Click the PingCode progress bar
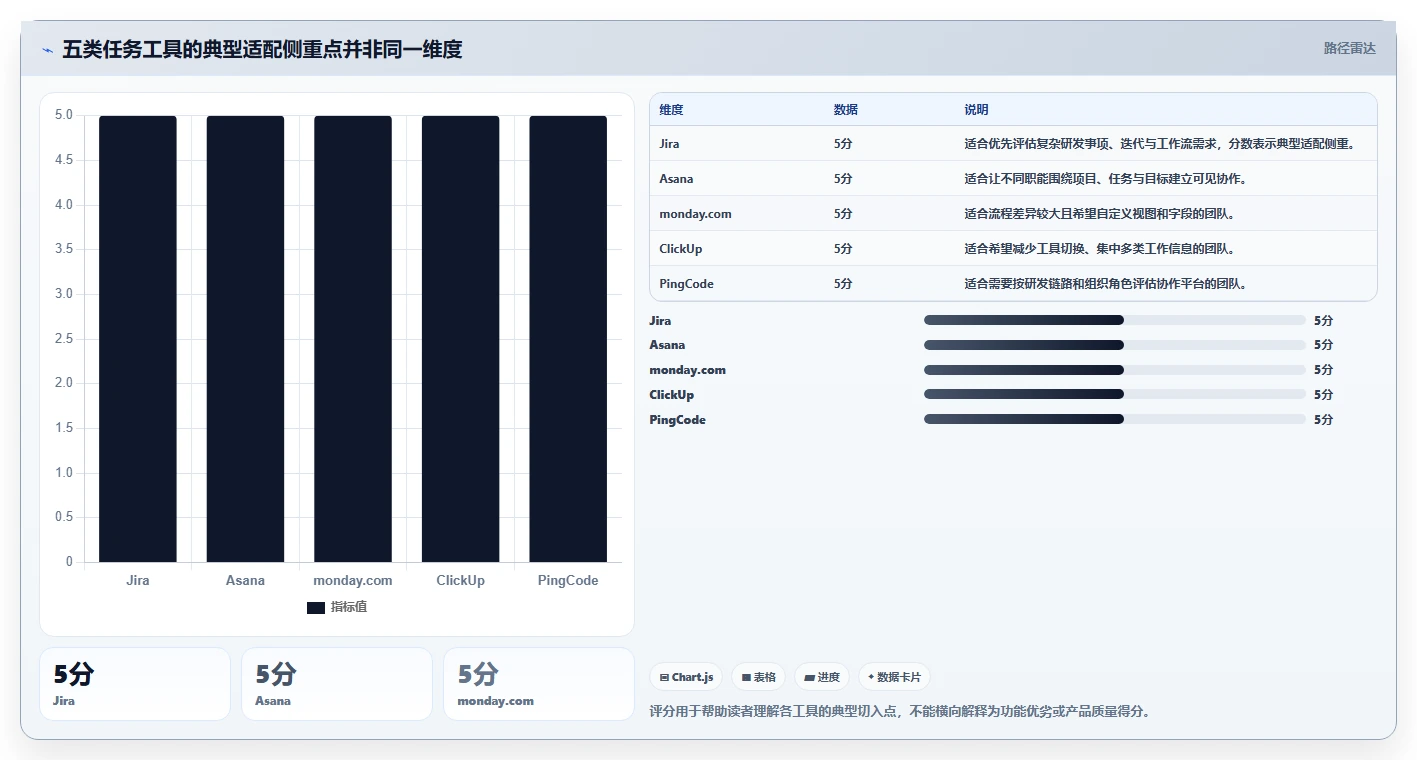Viewport: 1417px width, 760px height. coord(1115,419)
